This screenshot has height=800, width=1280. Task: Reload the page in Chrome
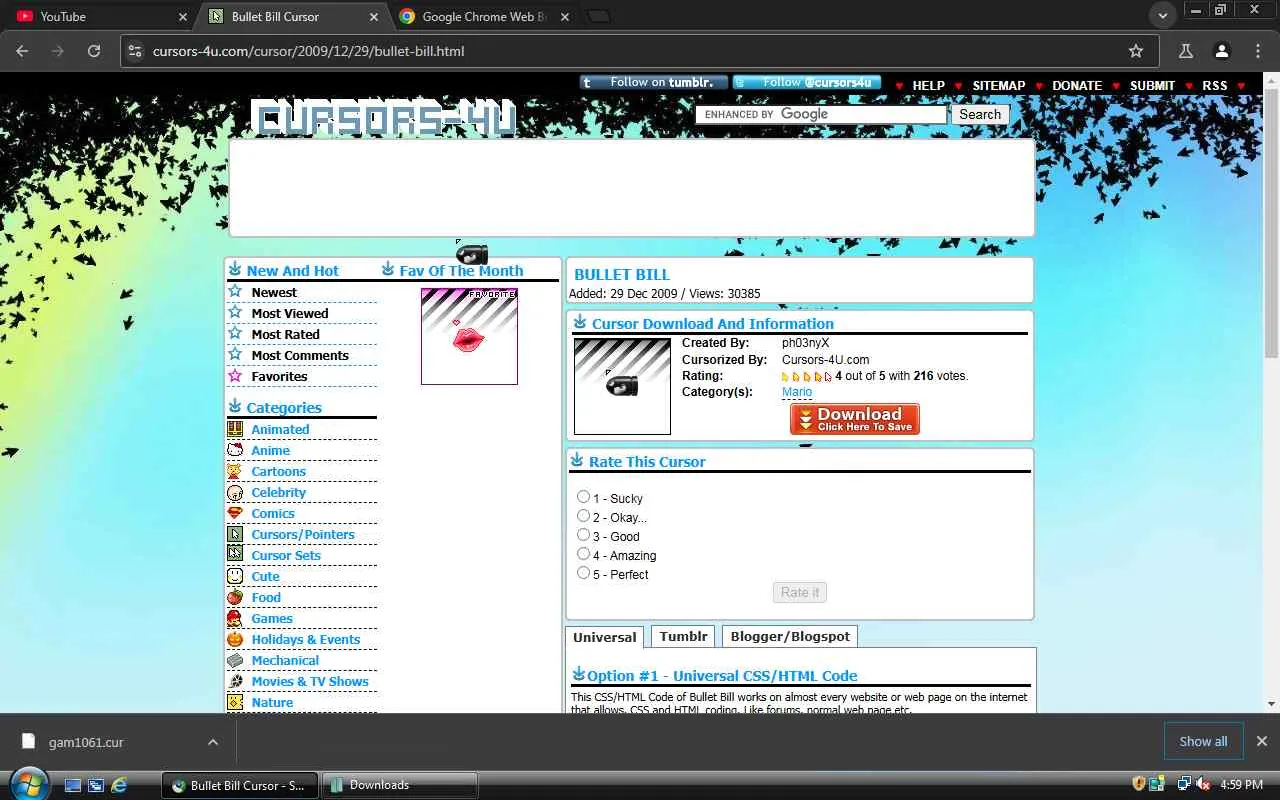(x=94, y=51)
